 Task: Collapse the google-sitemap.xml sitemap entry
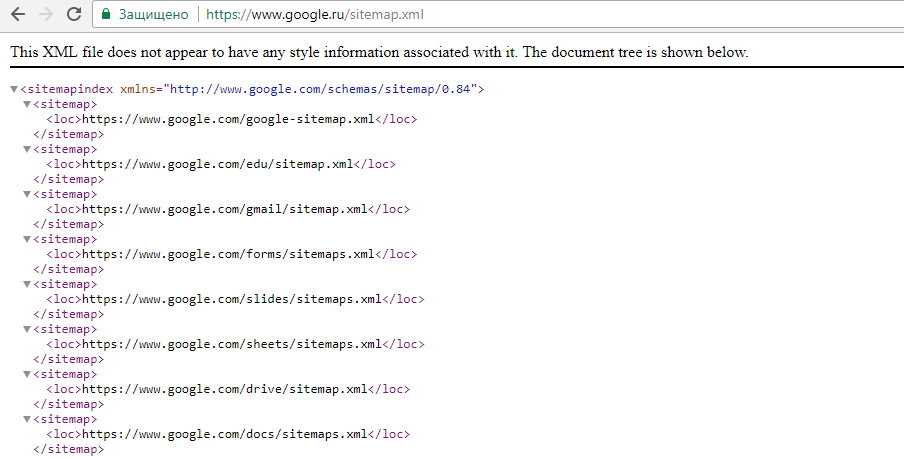pyautogui.click(x=27, y=104)
